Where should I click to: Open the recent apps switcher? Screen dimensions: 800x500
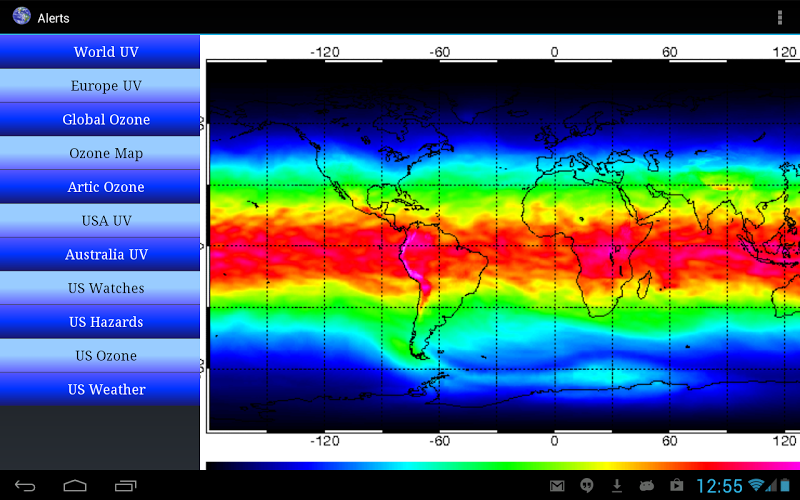126,486
